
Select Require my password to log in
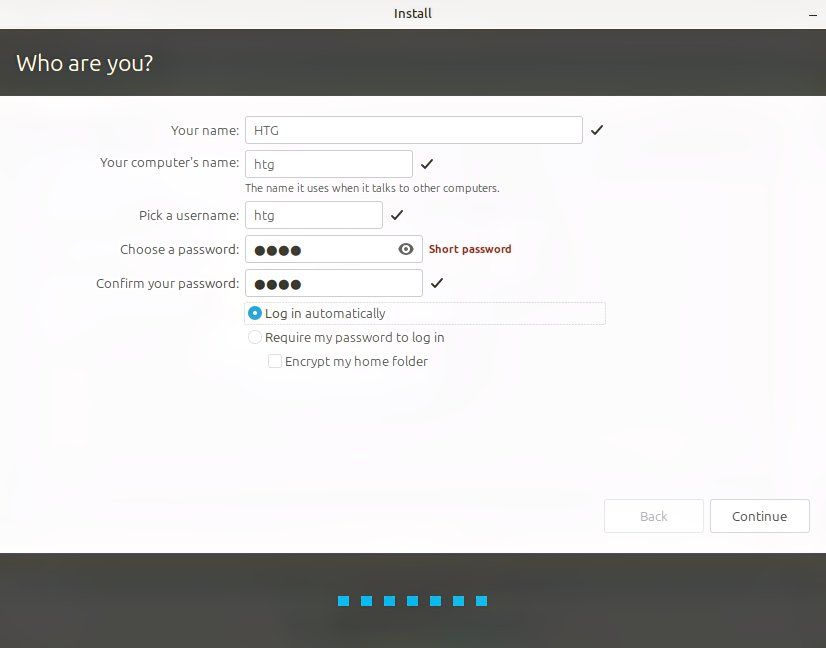pyautogui.click(x=255, y=337)
